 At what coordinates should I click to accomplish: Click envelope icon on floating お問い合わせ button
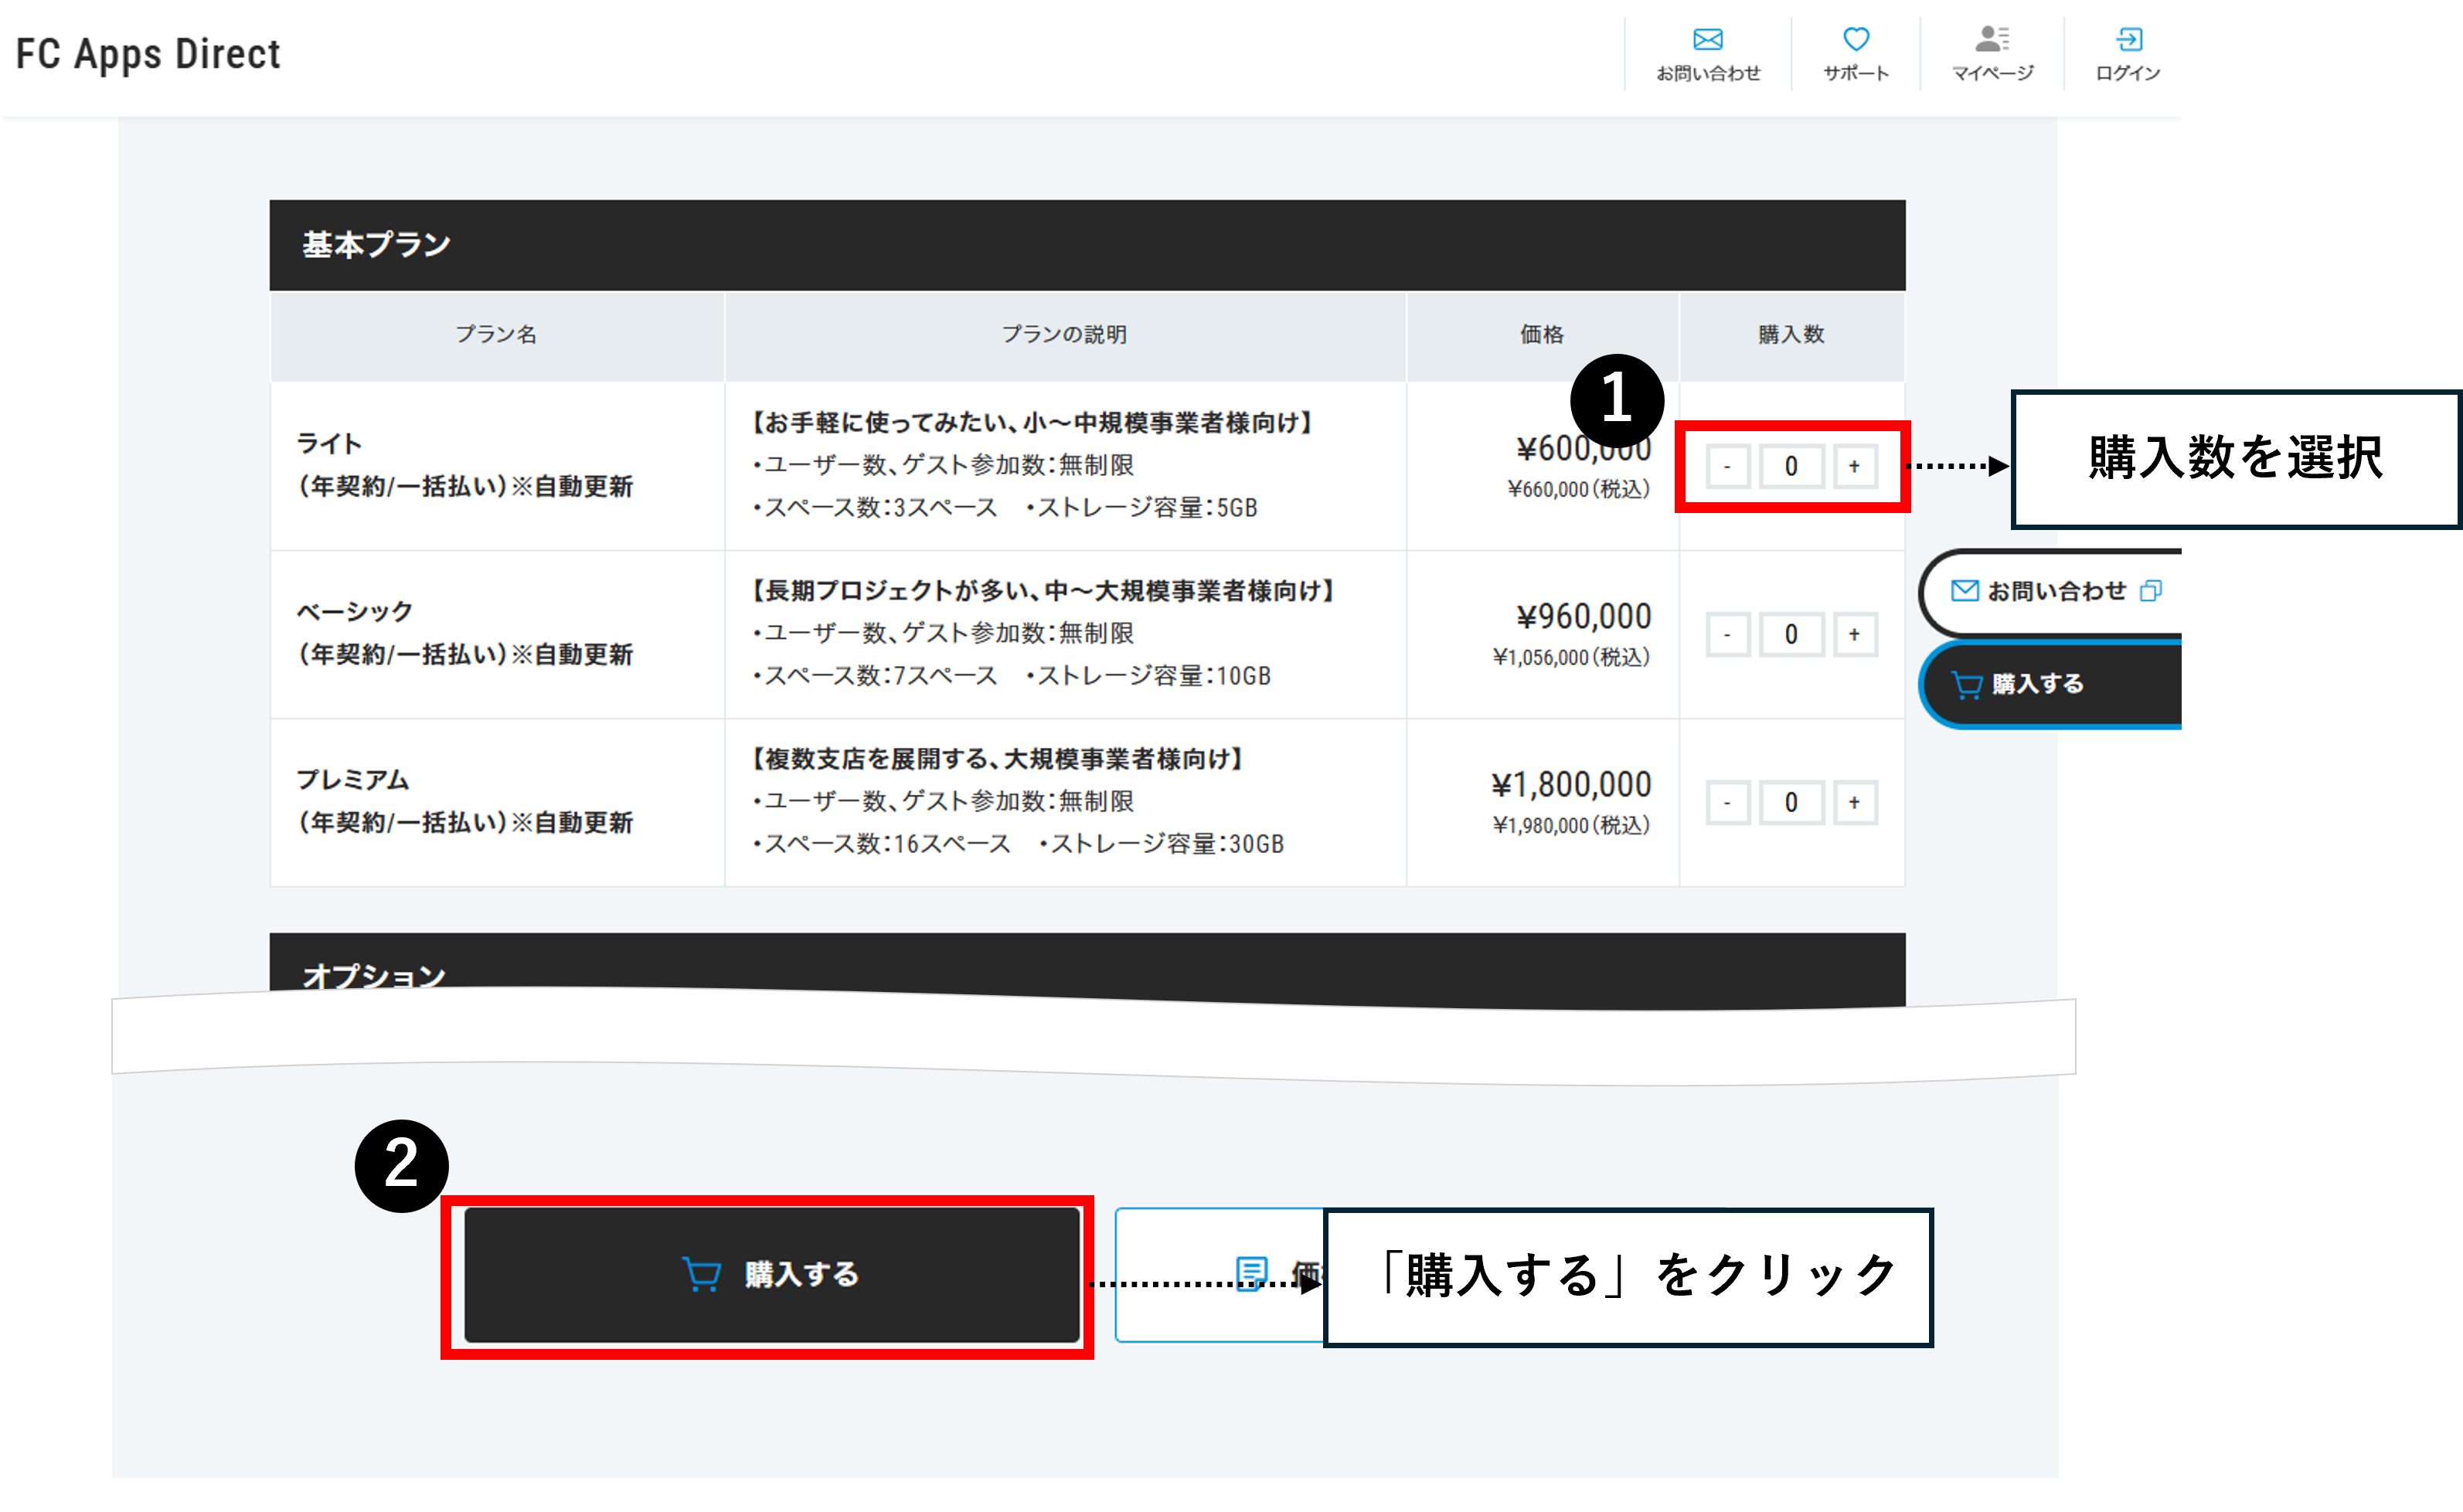coord(1964,591)
